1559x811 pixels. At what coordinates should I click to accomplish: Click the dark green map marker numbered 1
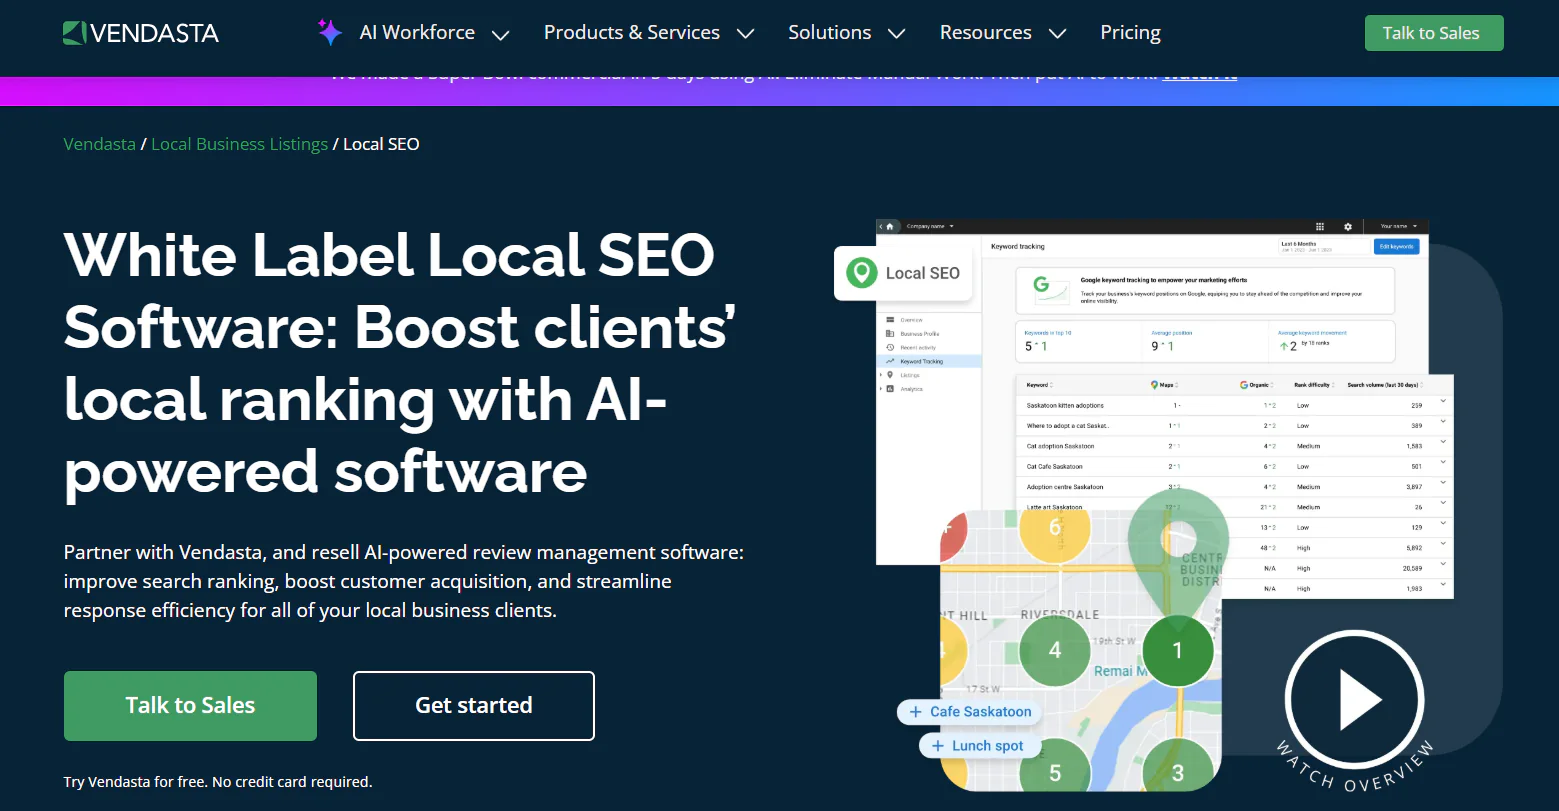tap(1177, 650)
